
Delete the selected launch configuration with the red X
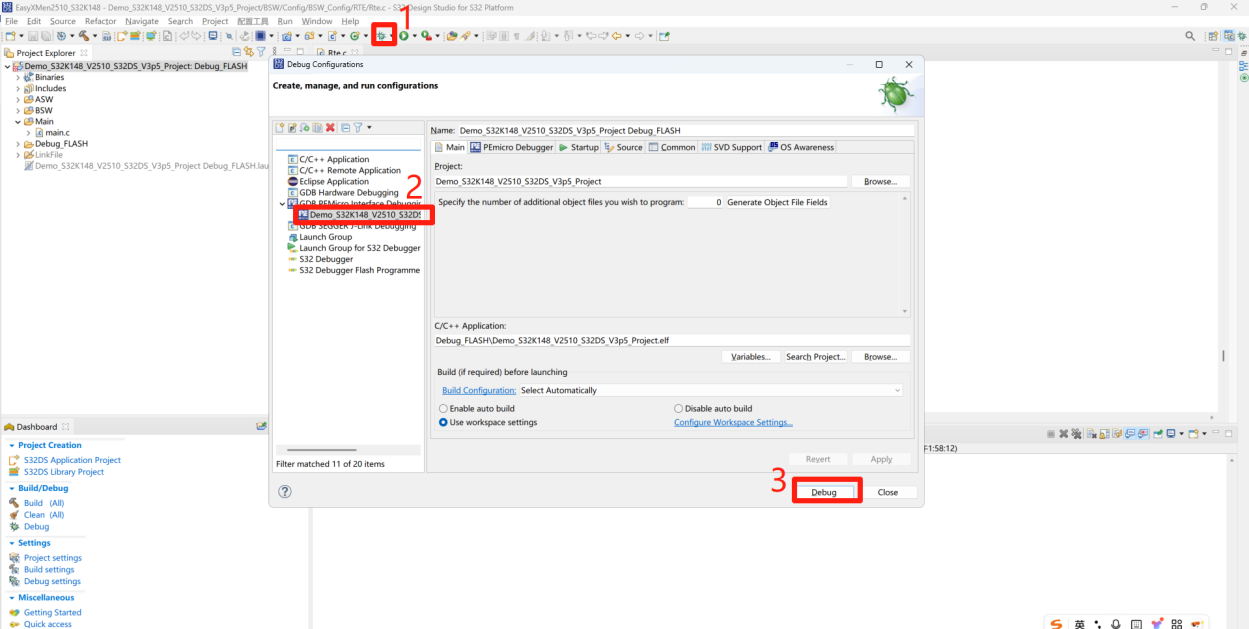pos(330,128)
